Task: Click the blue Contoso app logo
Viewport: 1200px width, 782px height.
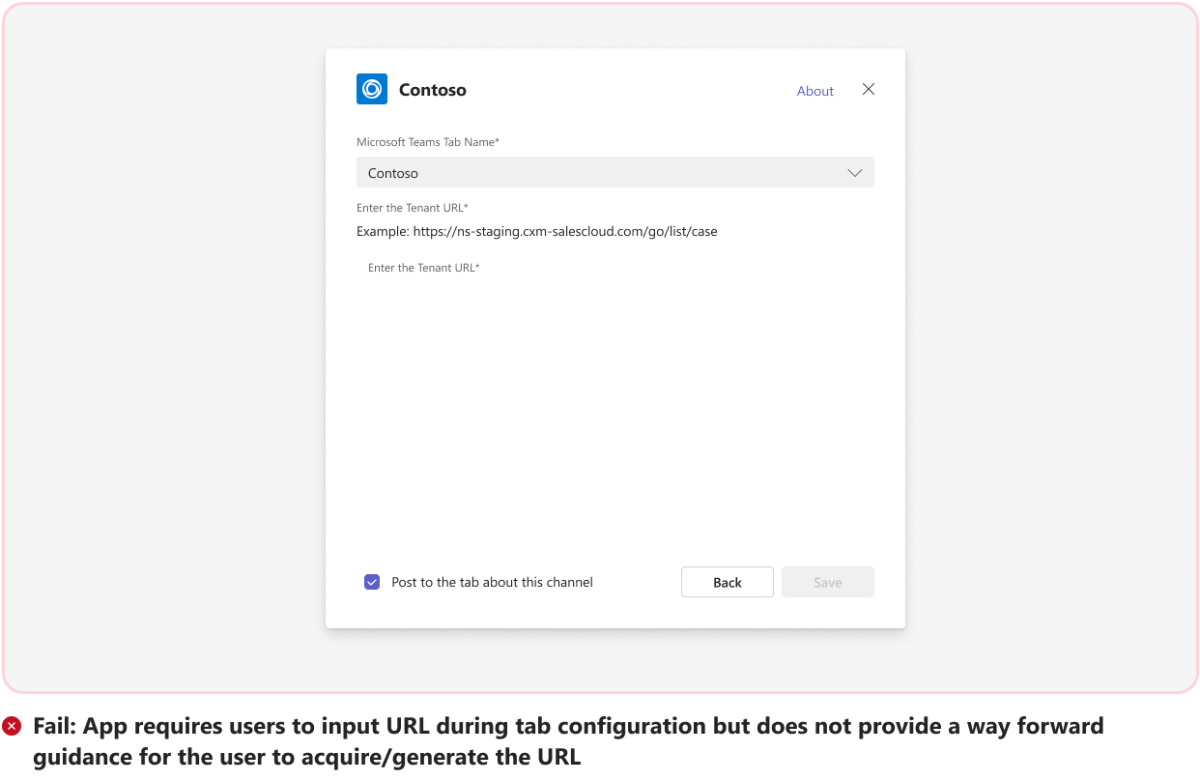Action: (x=372, y=89)
